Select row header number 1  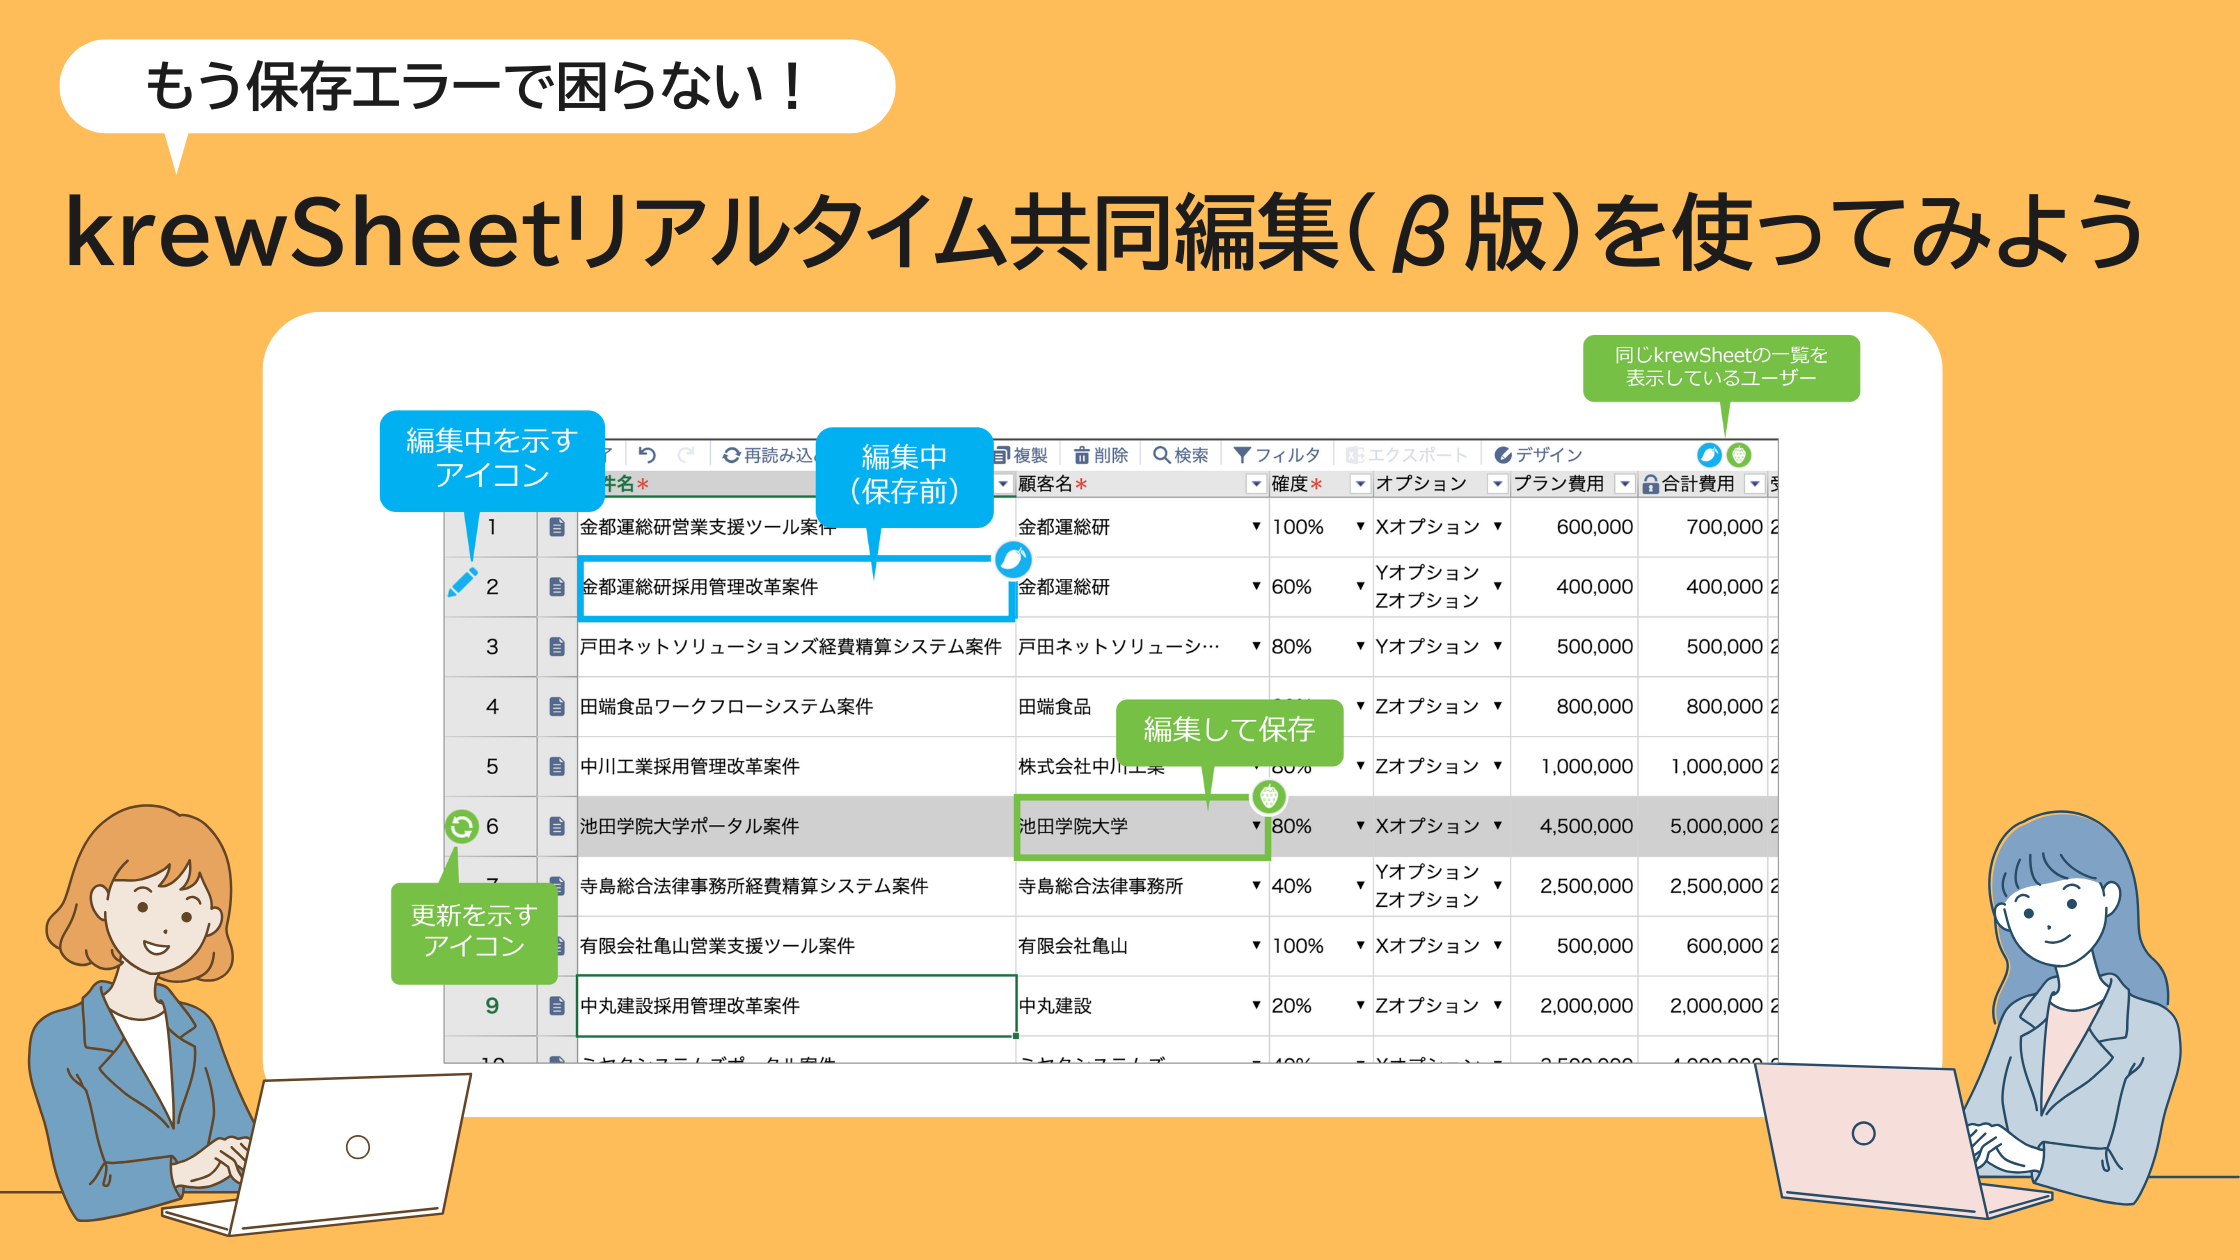tap(491, 527)
